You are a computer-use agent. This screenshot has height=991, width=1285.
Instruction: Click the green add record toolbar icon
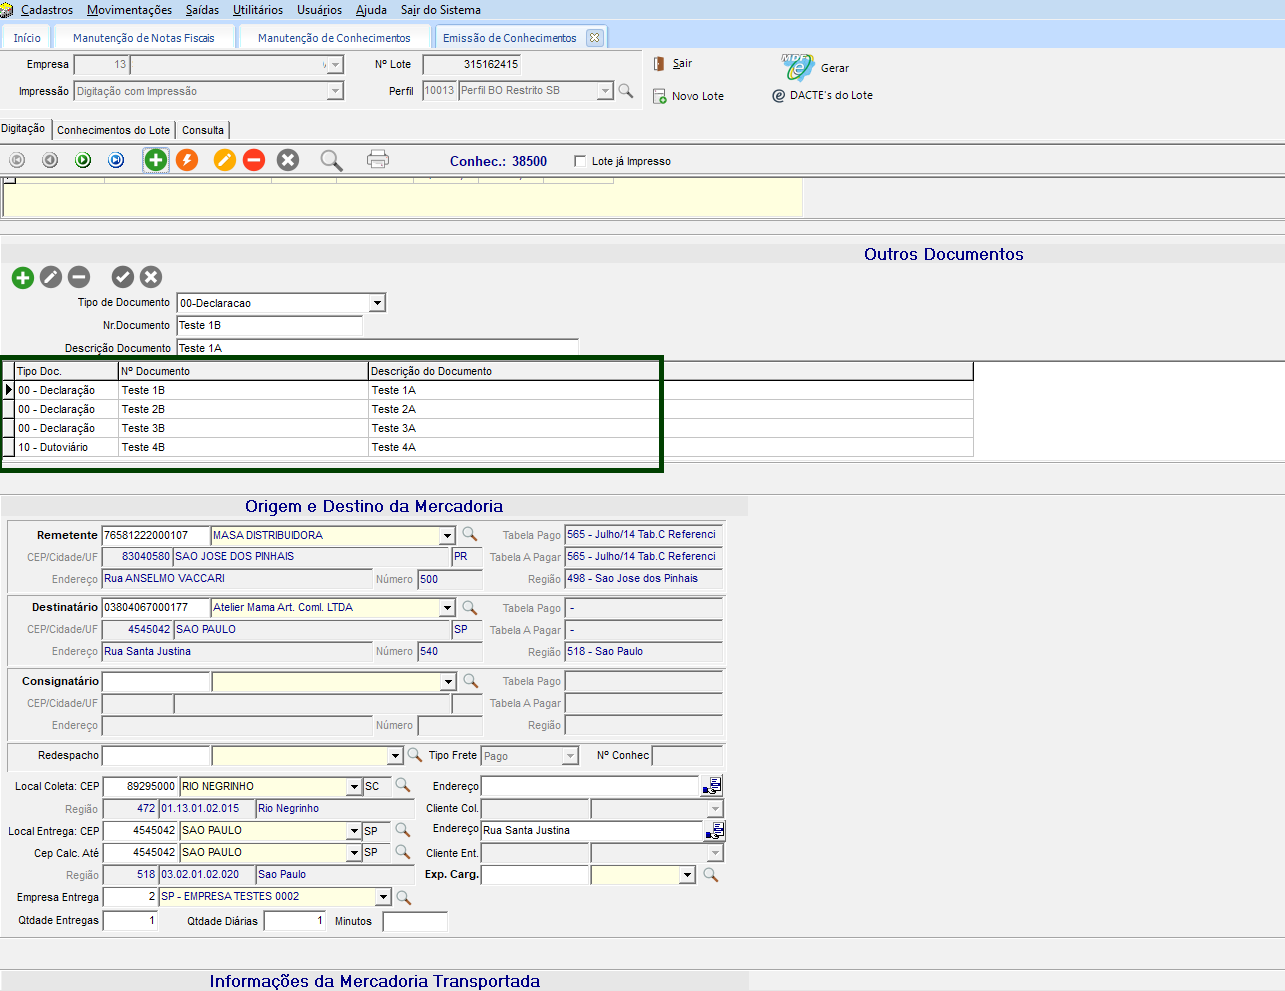pos(156,160)
